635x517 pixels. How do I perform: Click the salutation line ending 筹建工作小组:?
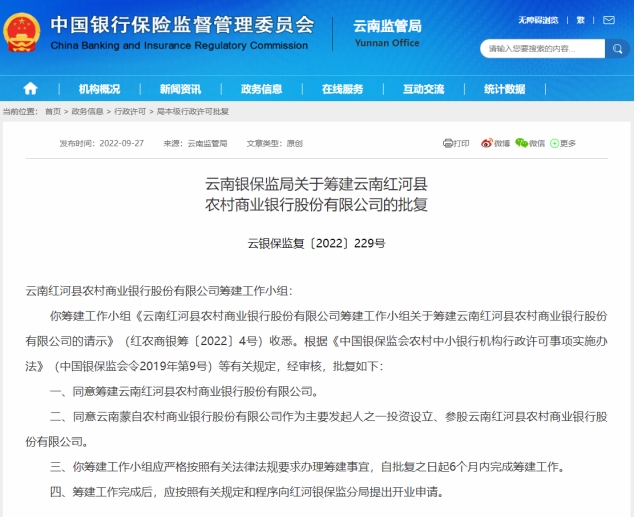click(x=159, y=291)
